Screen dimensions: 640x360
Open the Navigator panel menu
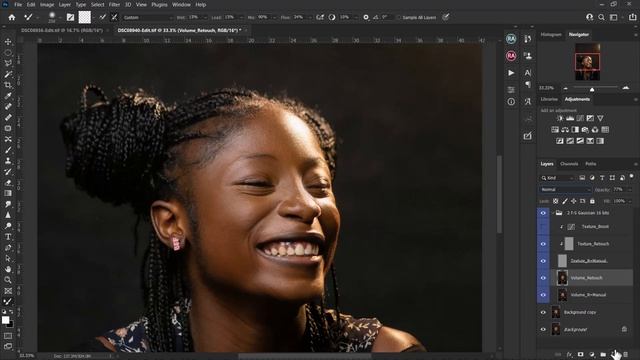click(x=635, y=35)
